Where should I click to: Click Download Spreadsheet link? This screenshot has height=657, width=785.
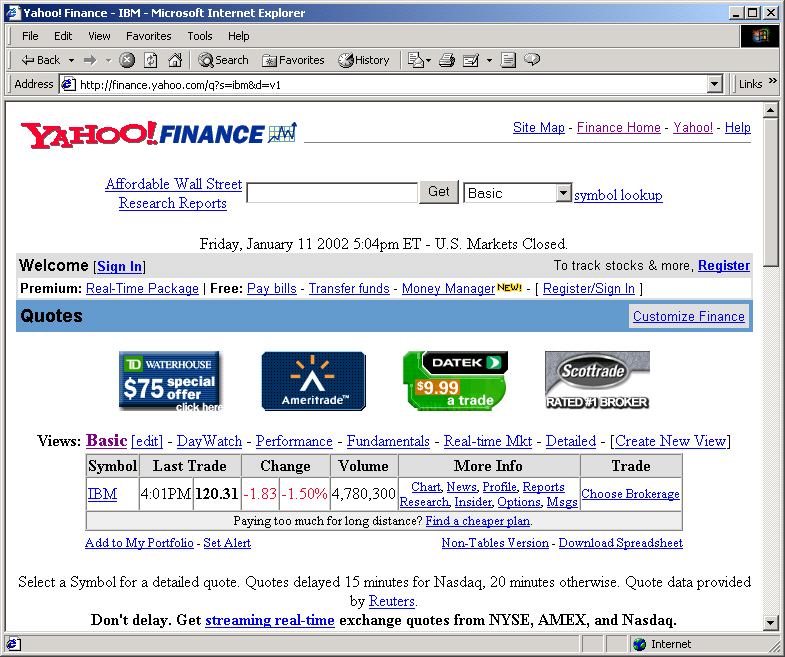621,543
